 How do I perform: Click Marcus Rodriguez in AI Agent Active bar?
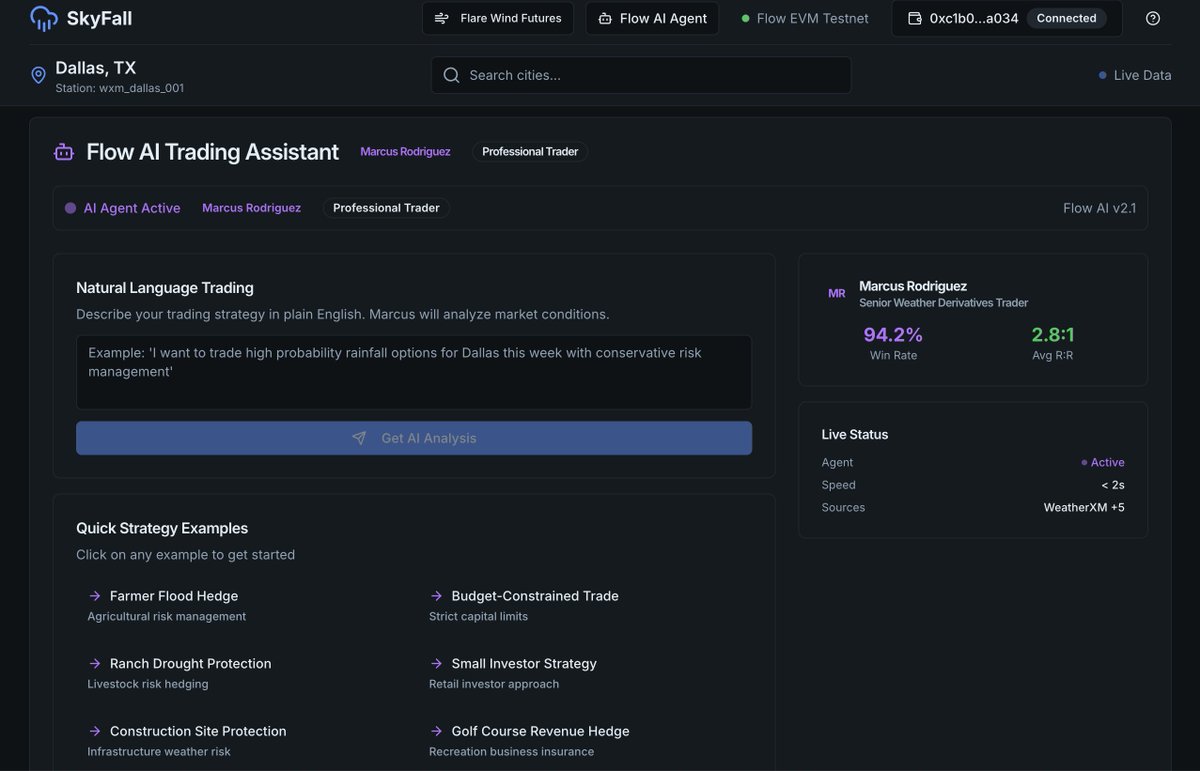(251, 208)
